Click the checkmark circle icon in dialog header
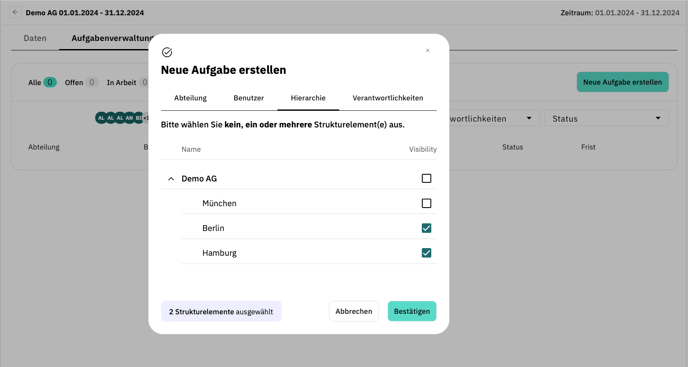Viewport: 688px width, 367px height. [167, 52]
